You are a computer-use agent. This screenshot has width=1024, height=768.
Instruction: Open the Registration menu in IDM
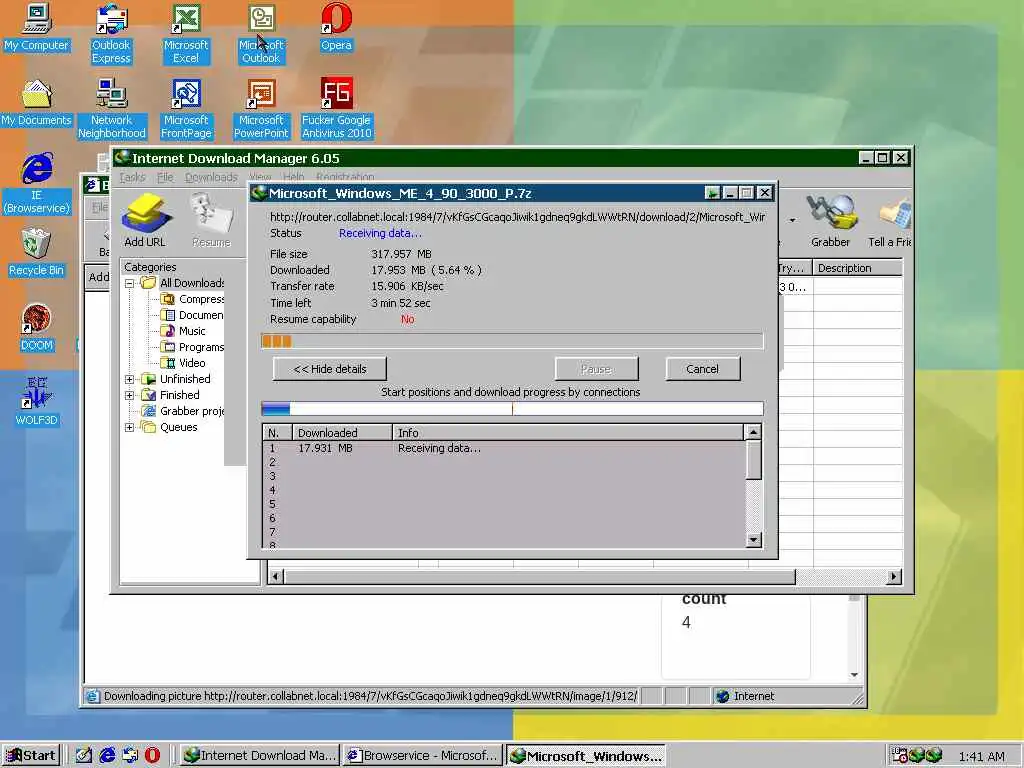(345, 177)
